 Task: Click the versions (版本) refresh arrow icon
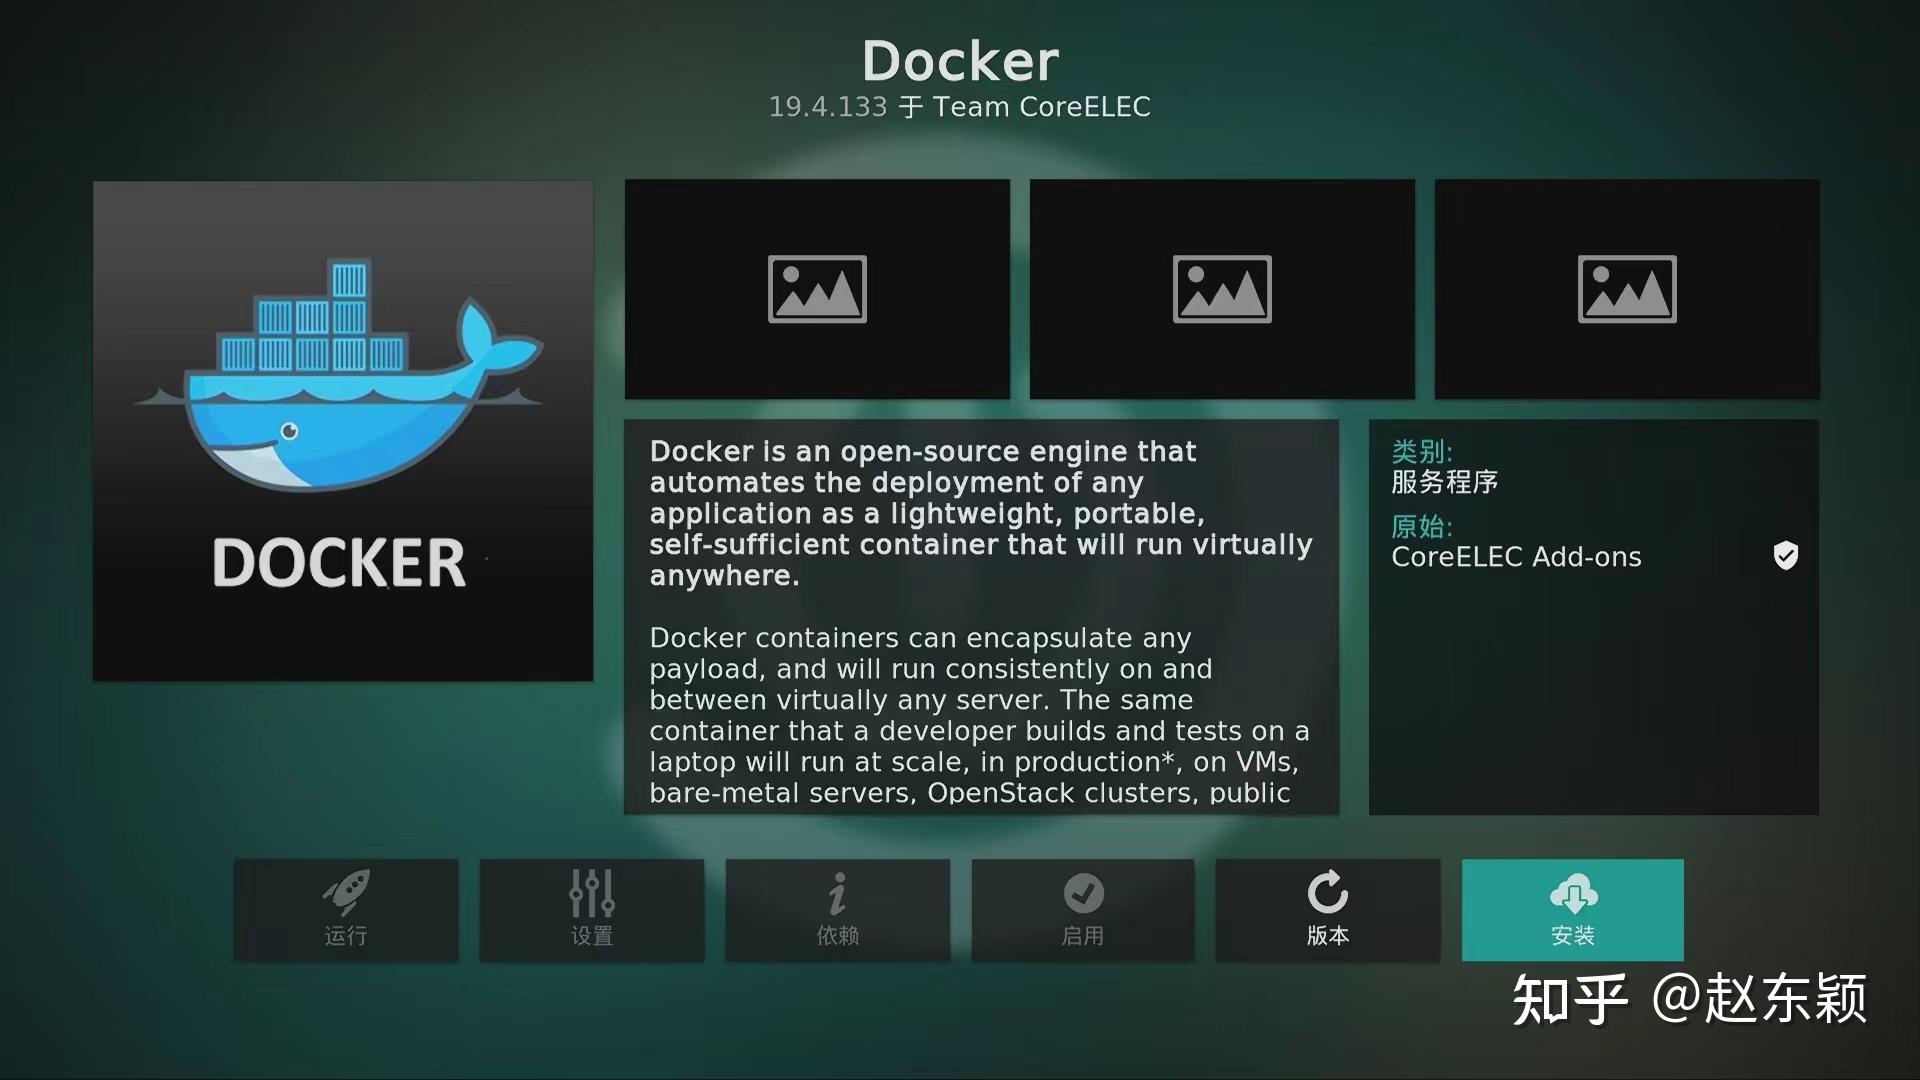pyautogui.click(x=1328, y=892)
